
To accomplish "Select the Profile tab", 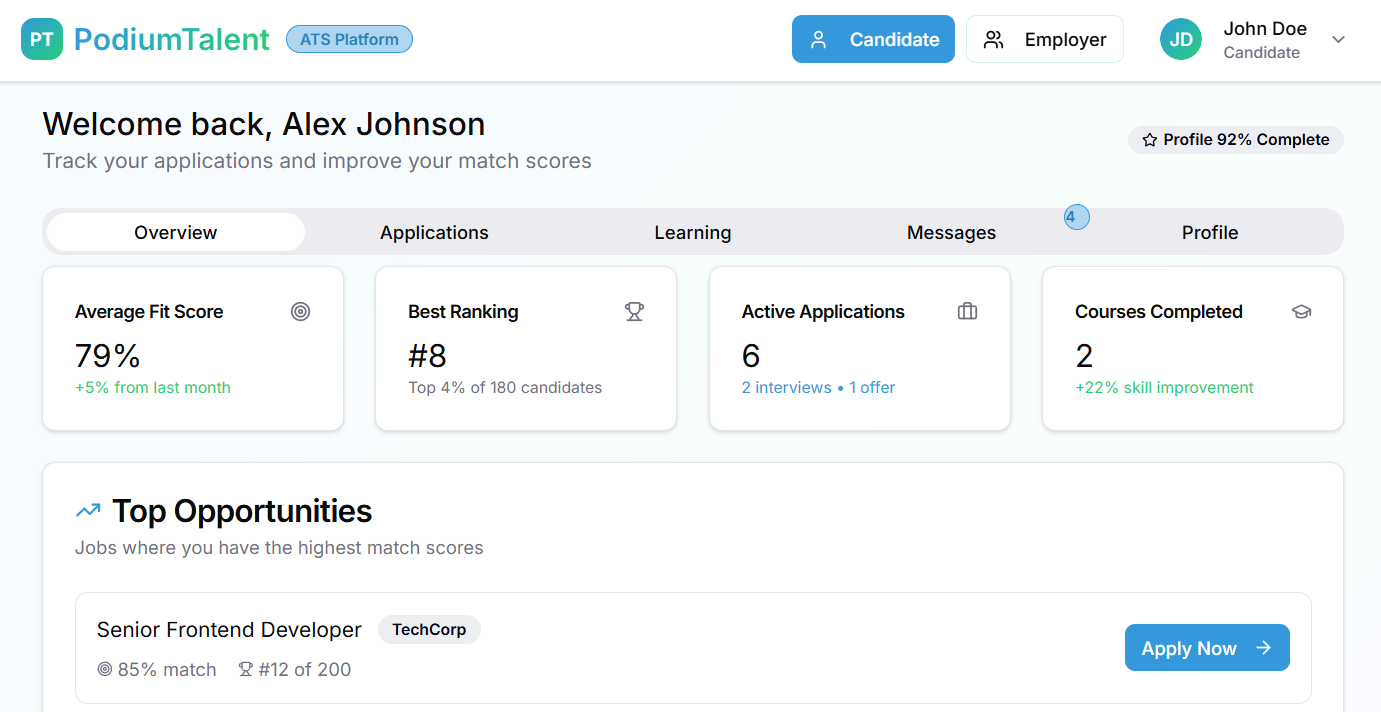I will 1209,232.
